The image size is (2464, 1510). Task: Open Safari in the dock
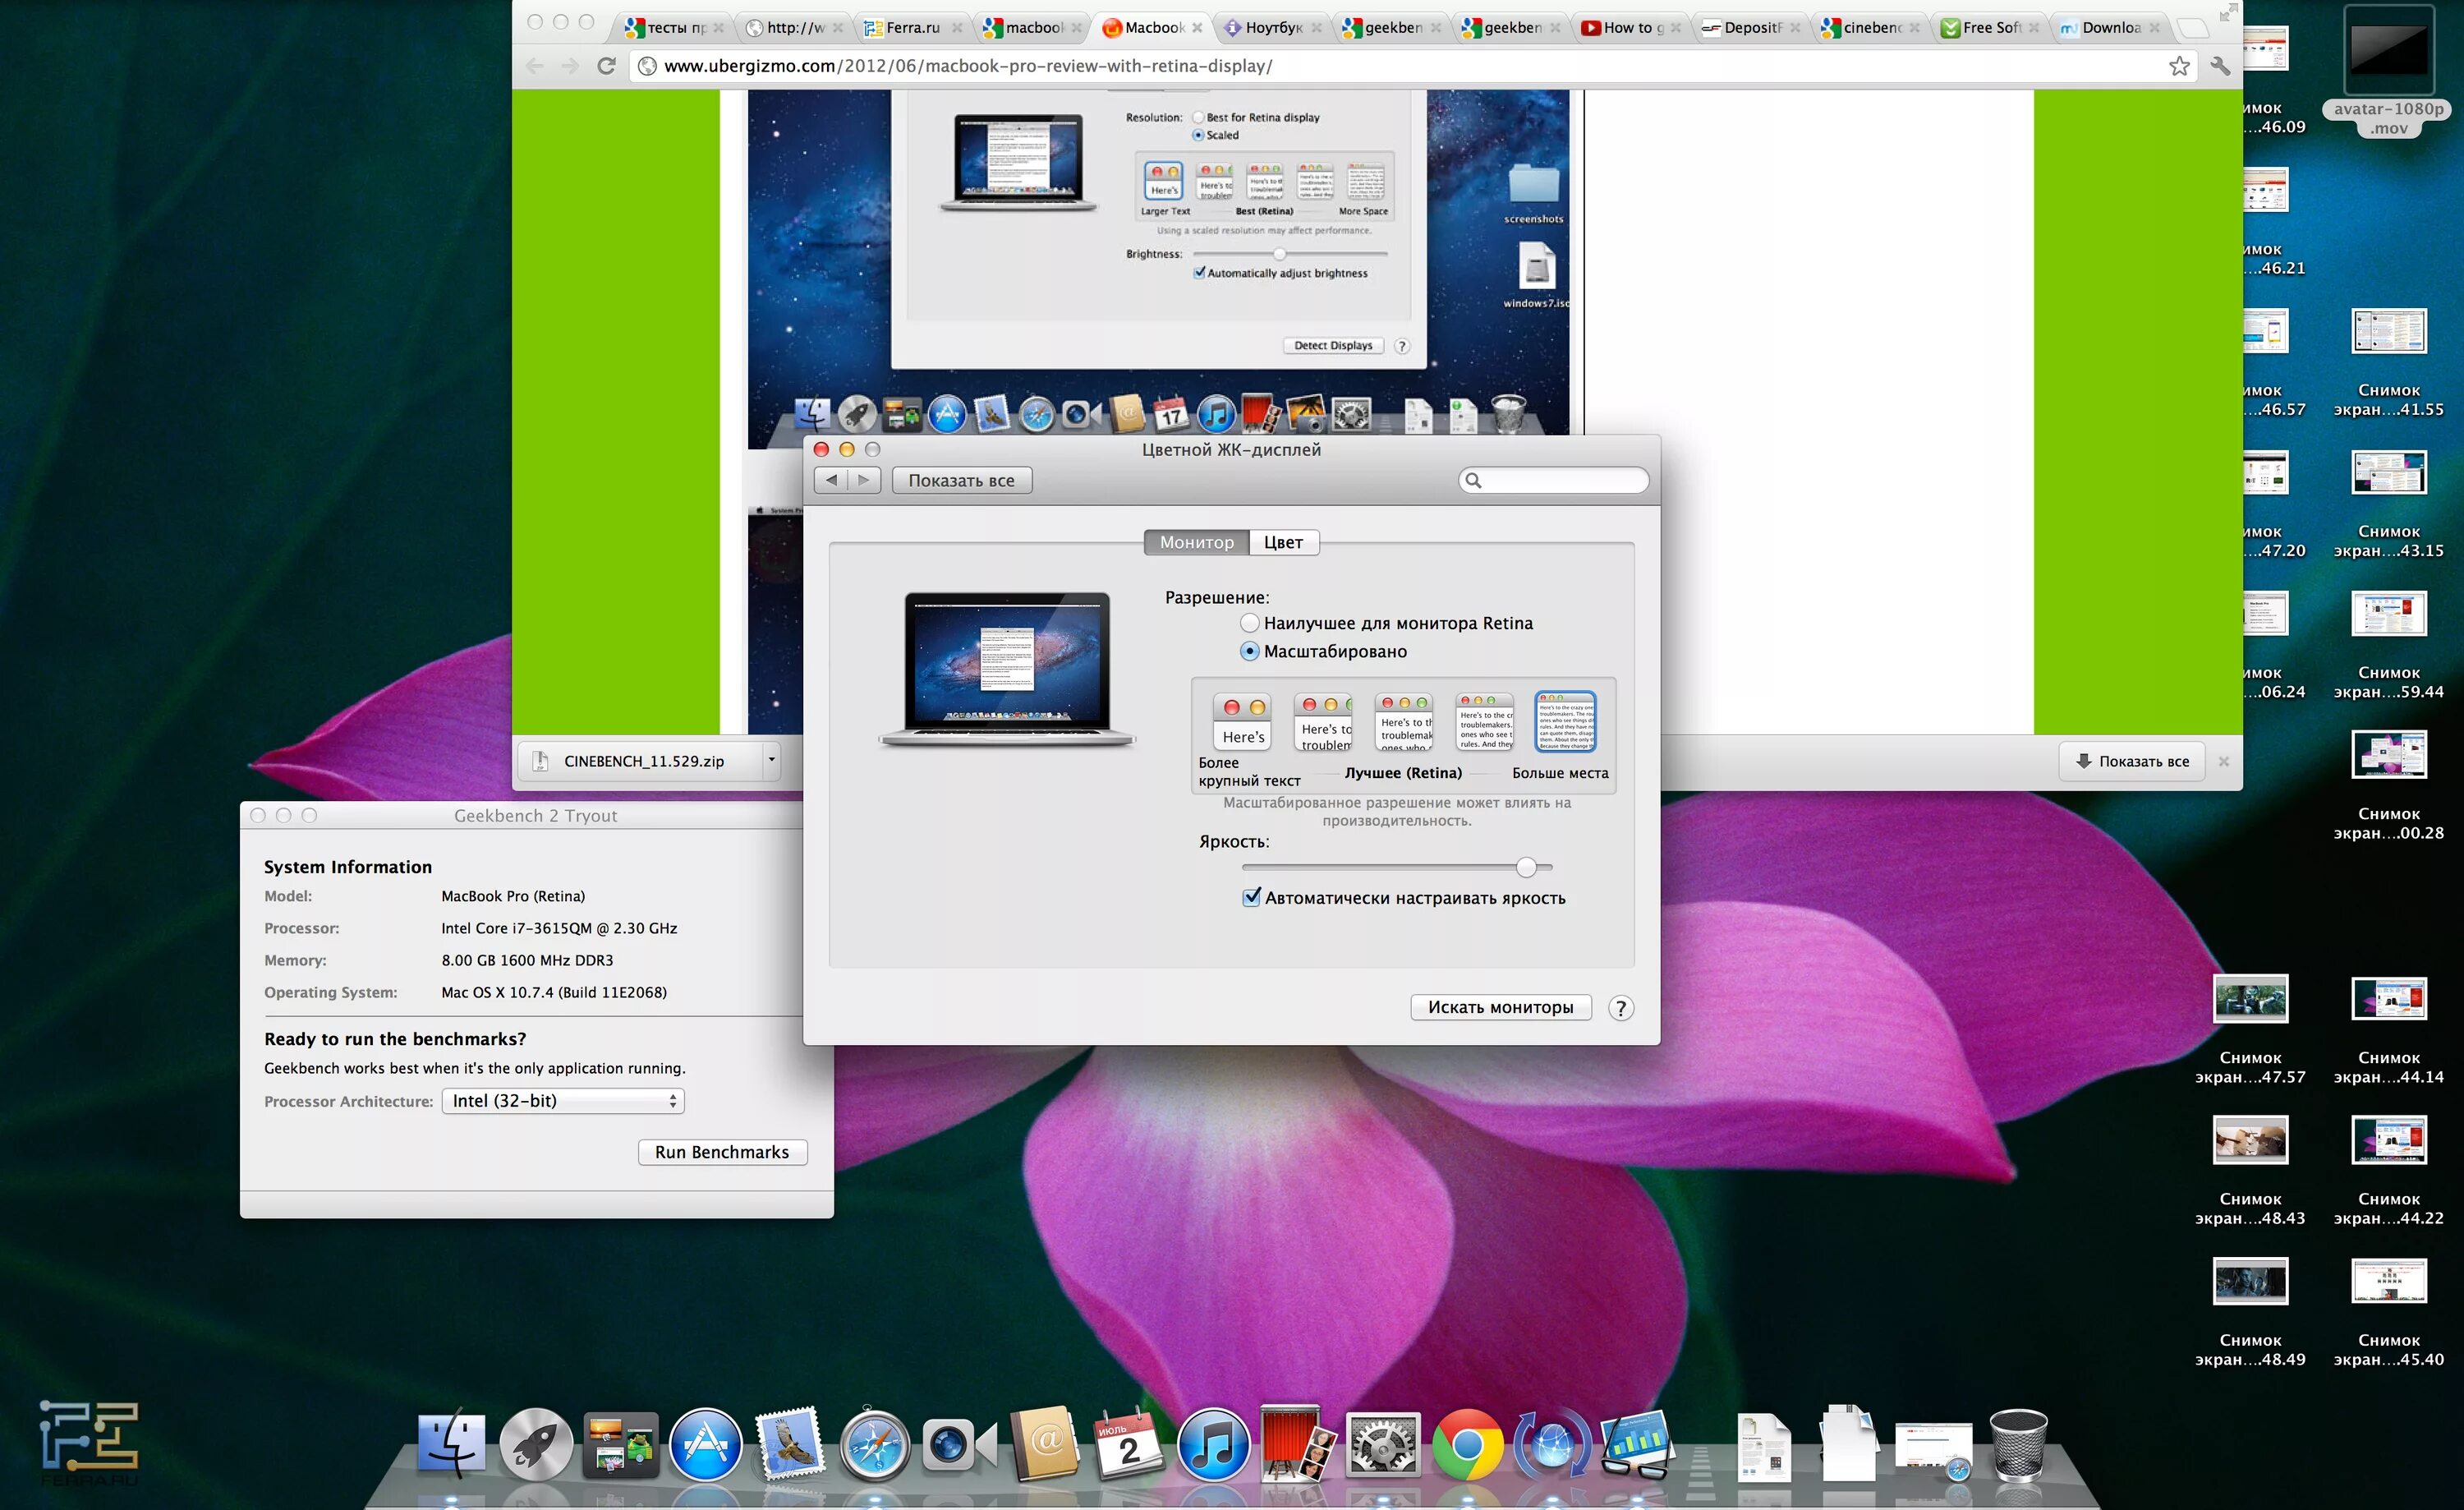point(874,1444)
